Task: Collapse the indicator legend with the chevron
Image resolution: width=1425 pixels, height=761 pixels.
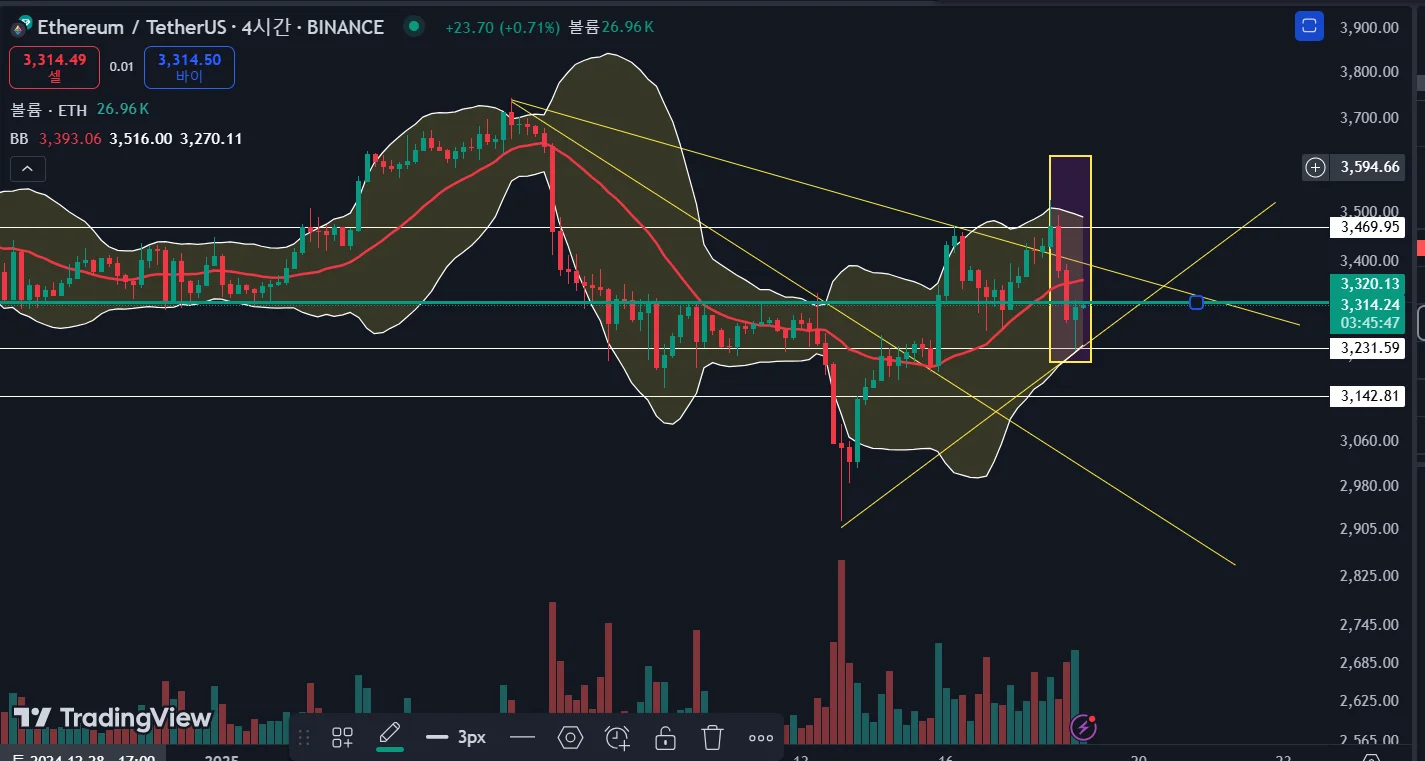Action: point(28,169)
